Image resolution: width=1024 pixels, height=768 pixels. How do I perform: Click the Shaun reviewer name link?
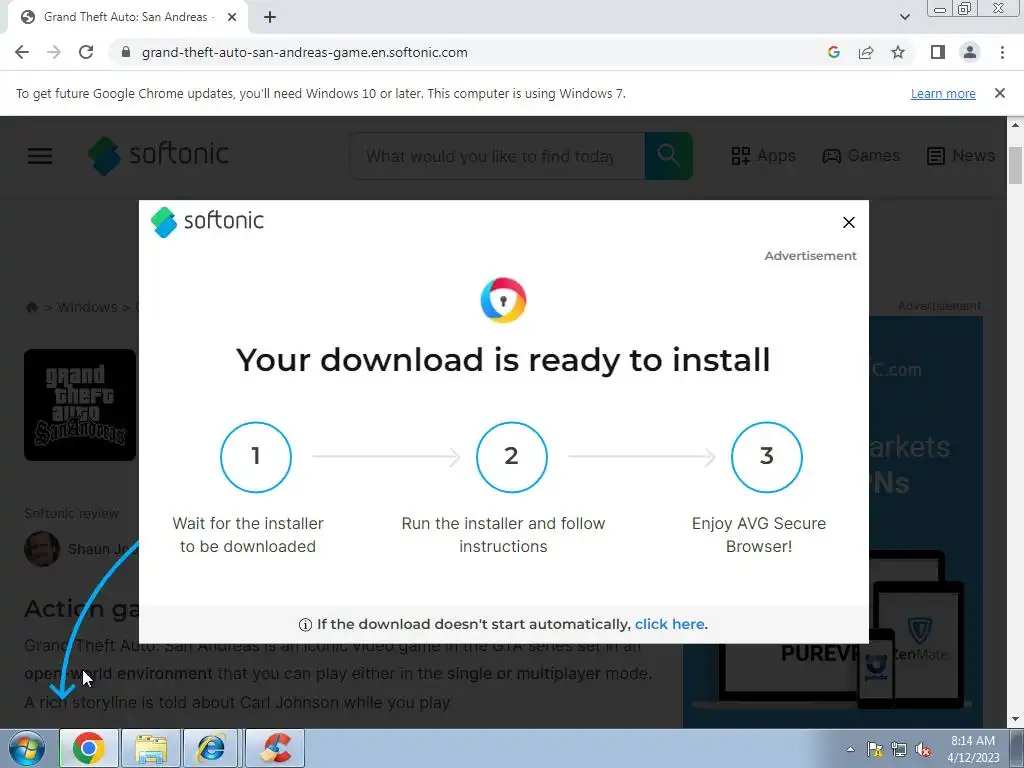[103, 549]
